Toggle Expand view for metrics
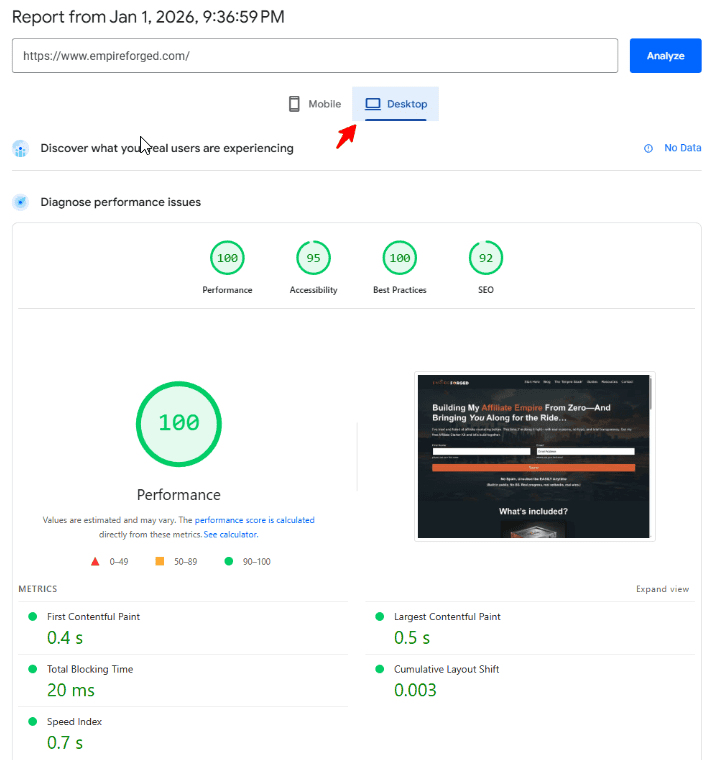 tap(662, 589)
